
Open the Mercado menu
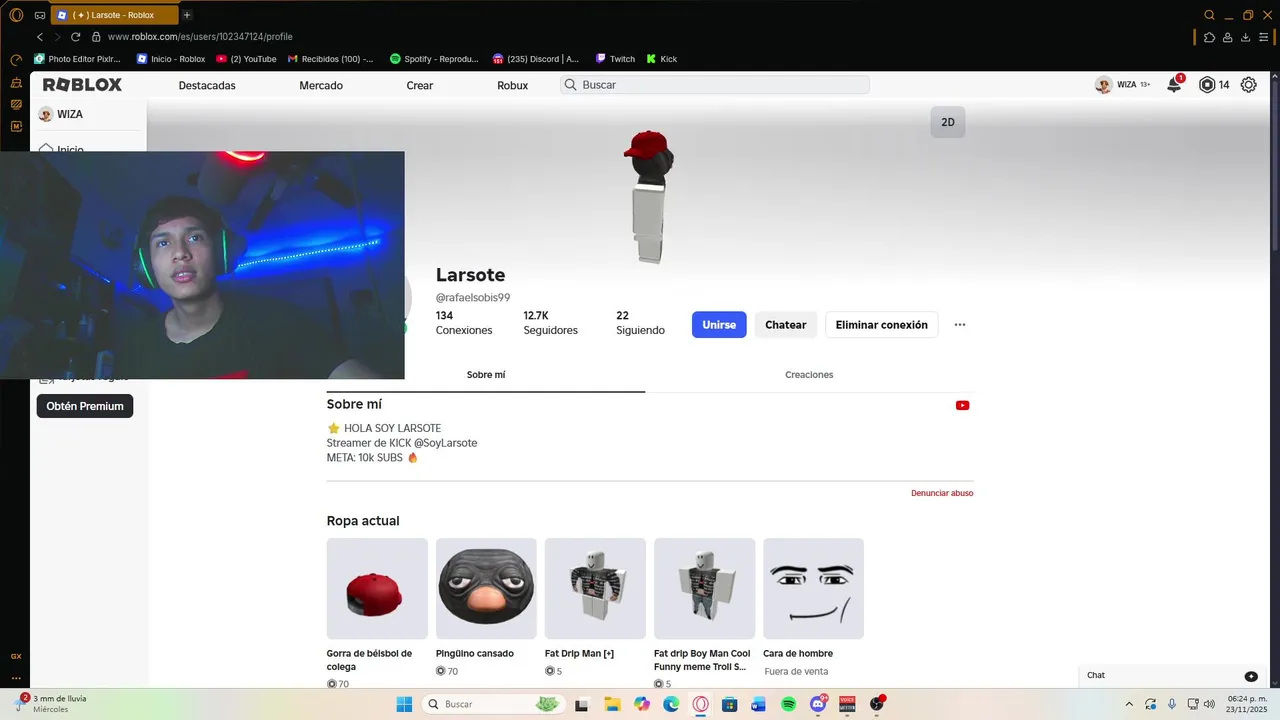click(321, 85)
